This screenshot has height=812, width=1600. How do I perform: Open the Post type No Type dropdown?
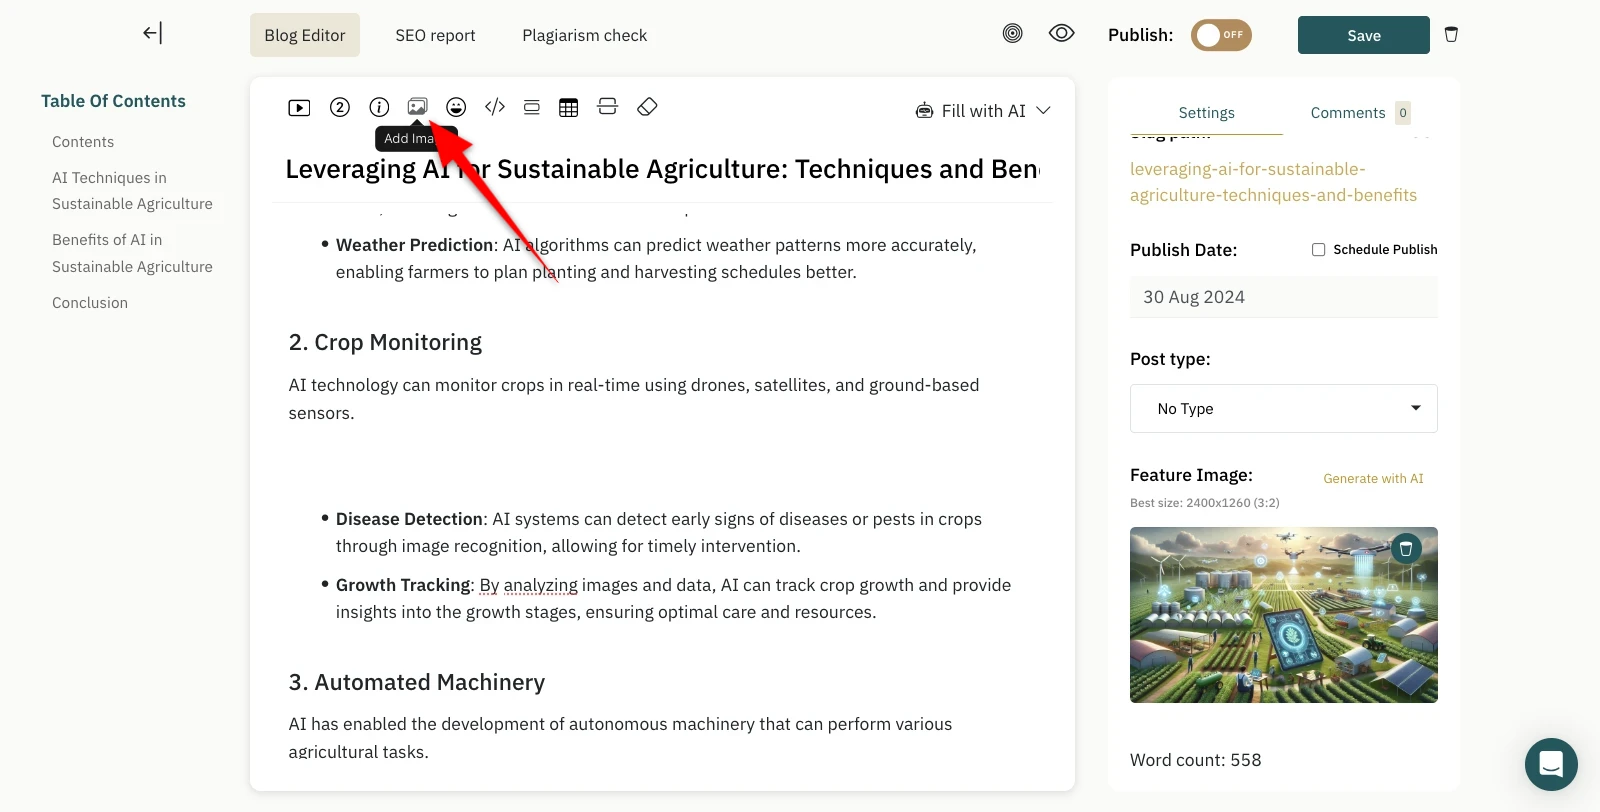[1284, 408]
